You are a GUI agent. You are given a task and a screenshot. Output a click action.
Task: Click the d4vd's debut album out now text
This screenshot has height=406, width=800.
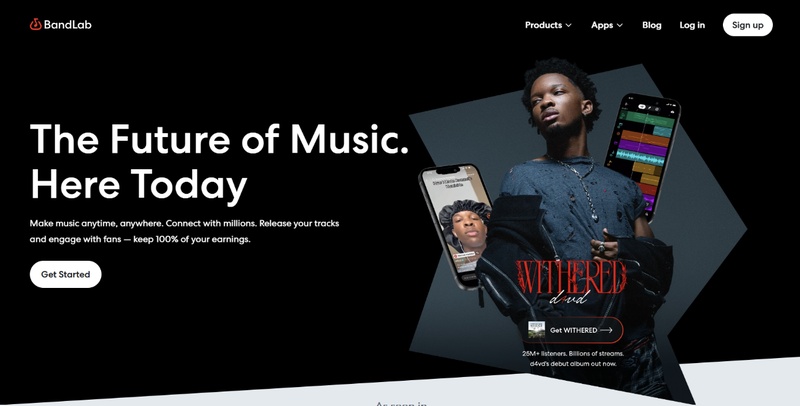click(572, 364)
